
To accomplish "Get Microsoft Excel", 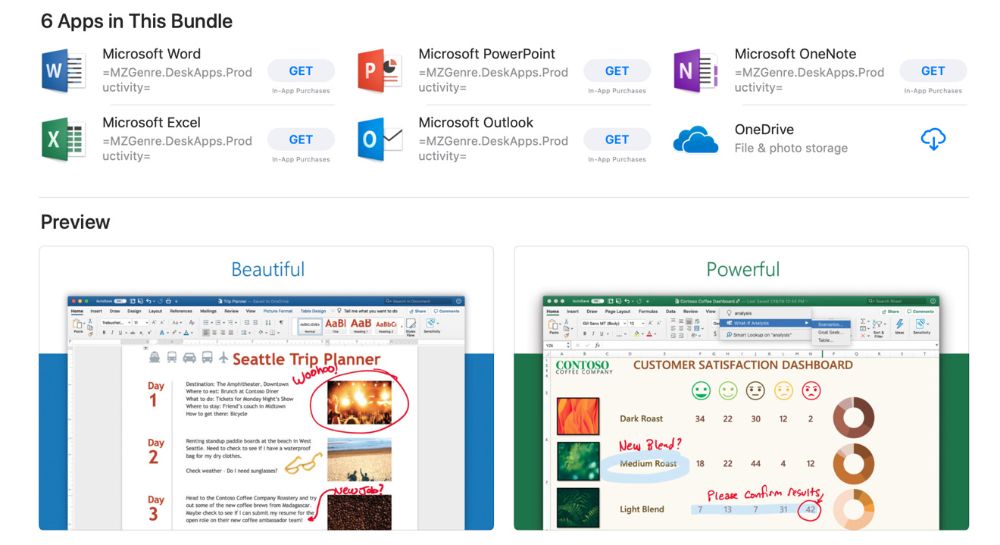I will tap(301, 139).
